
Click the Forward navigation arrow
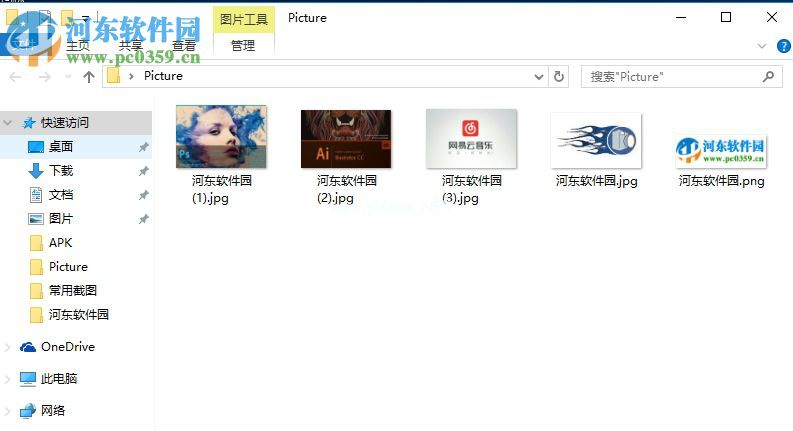click(45, 76)
